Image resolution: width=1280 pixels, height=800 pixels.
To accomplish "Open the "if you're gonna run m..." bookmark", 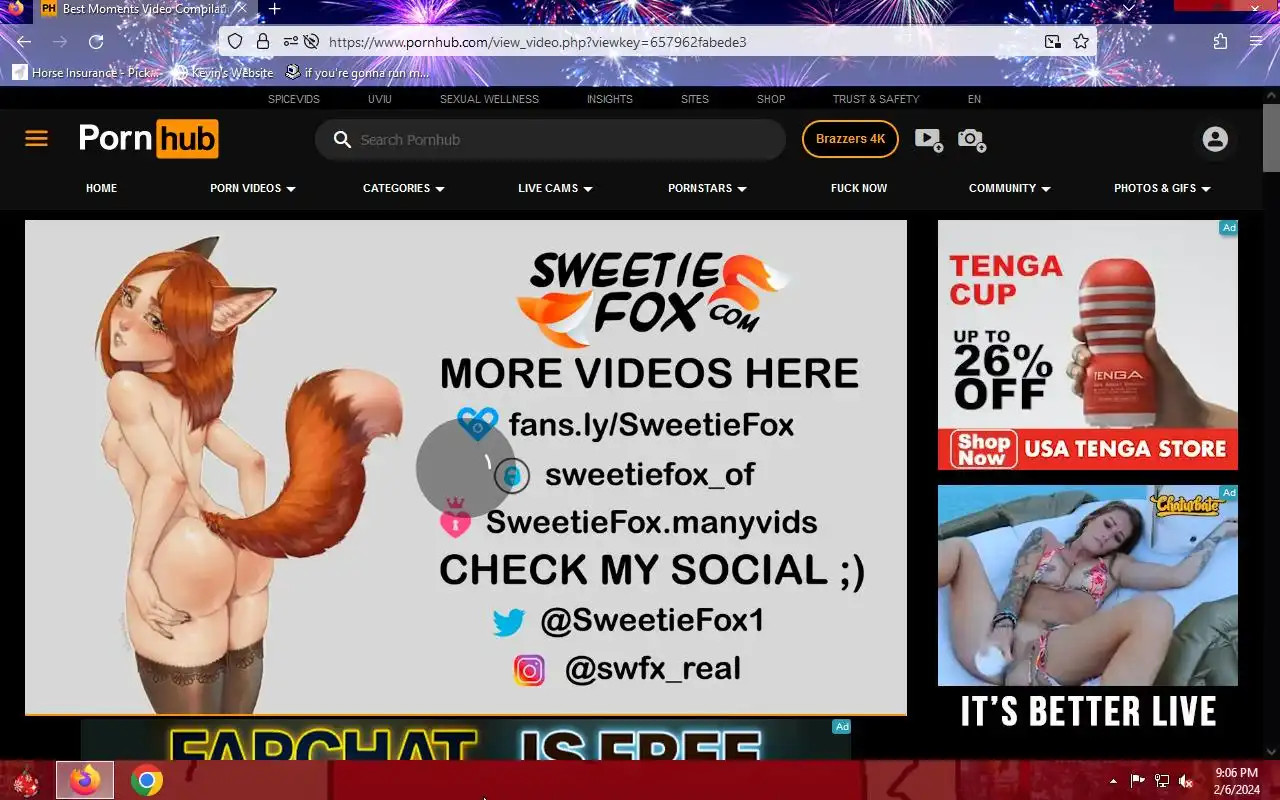I will click(357, 72).
